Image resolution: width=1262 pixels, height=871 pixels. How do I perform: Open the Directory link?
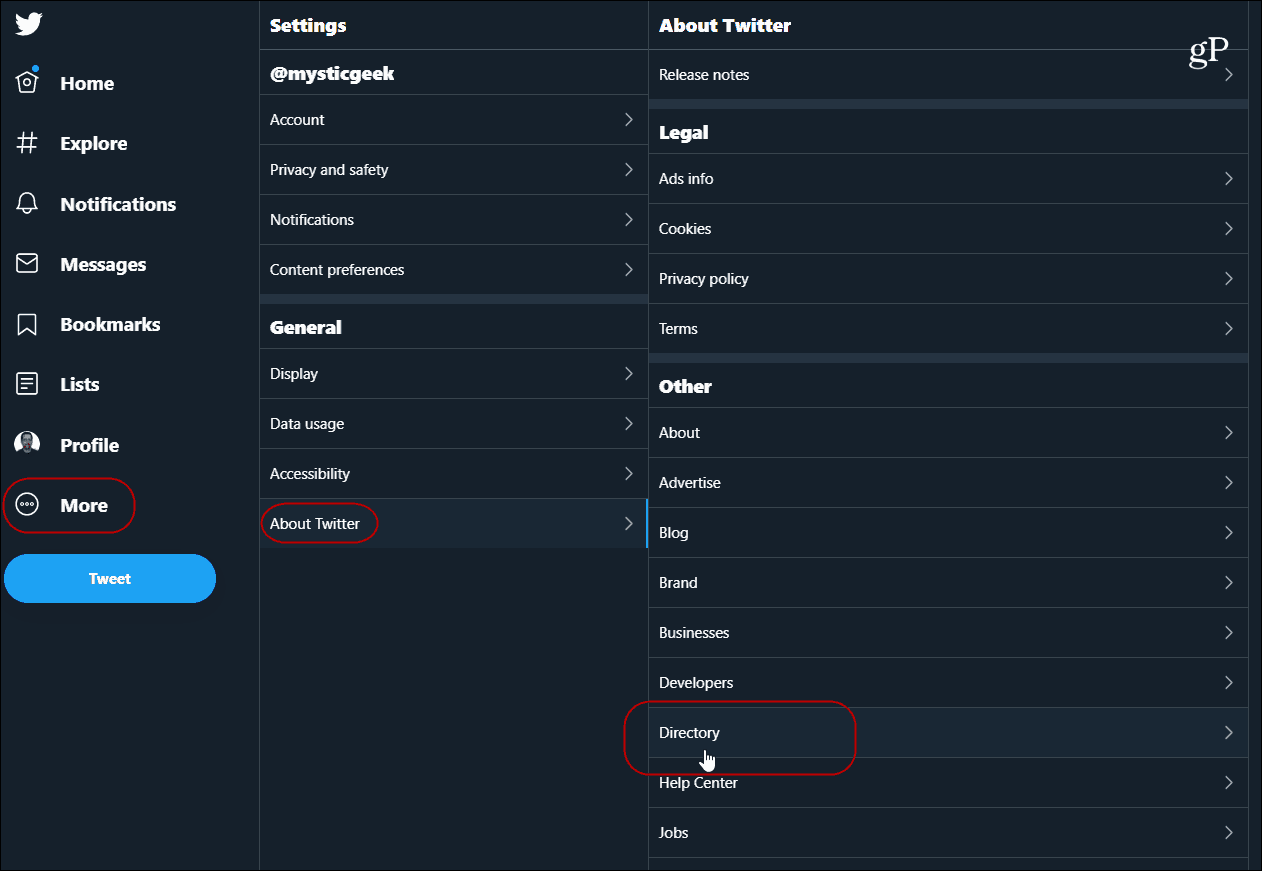[x=948, y=733]
